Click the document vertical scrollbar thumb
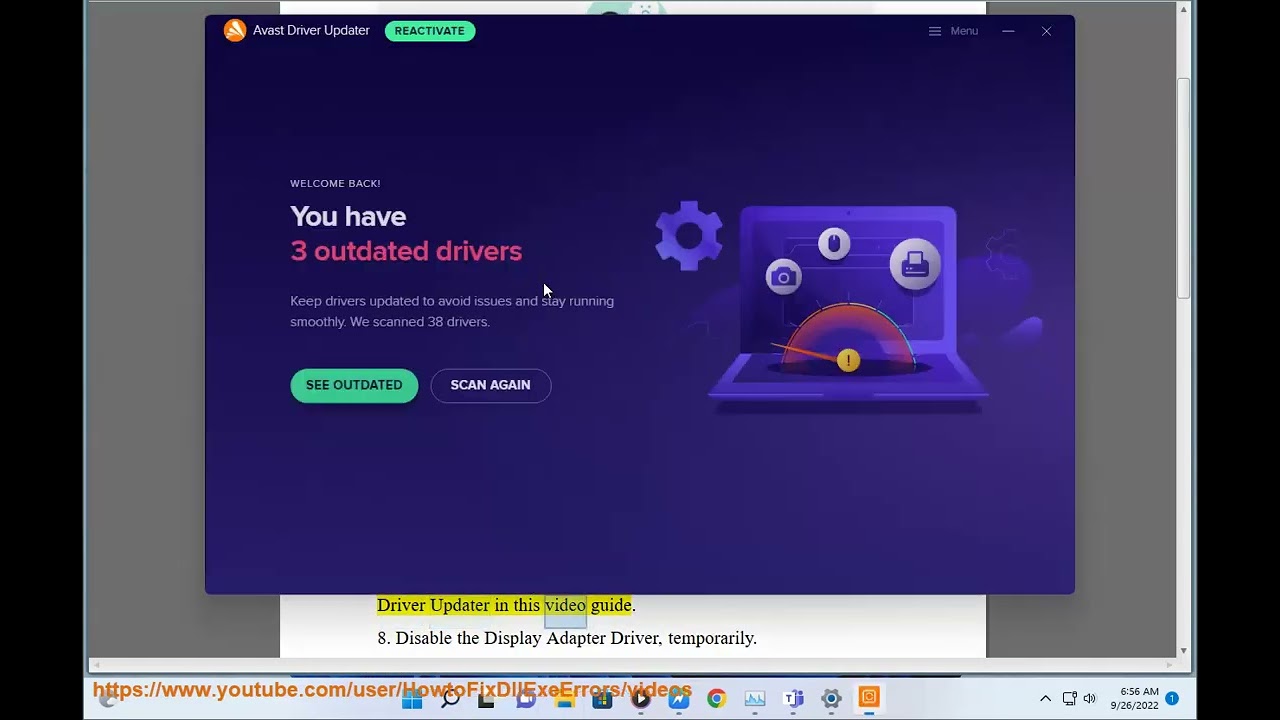The image size is (1280, 720). [1184, 188]
